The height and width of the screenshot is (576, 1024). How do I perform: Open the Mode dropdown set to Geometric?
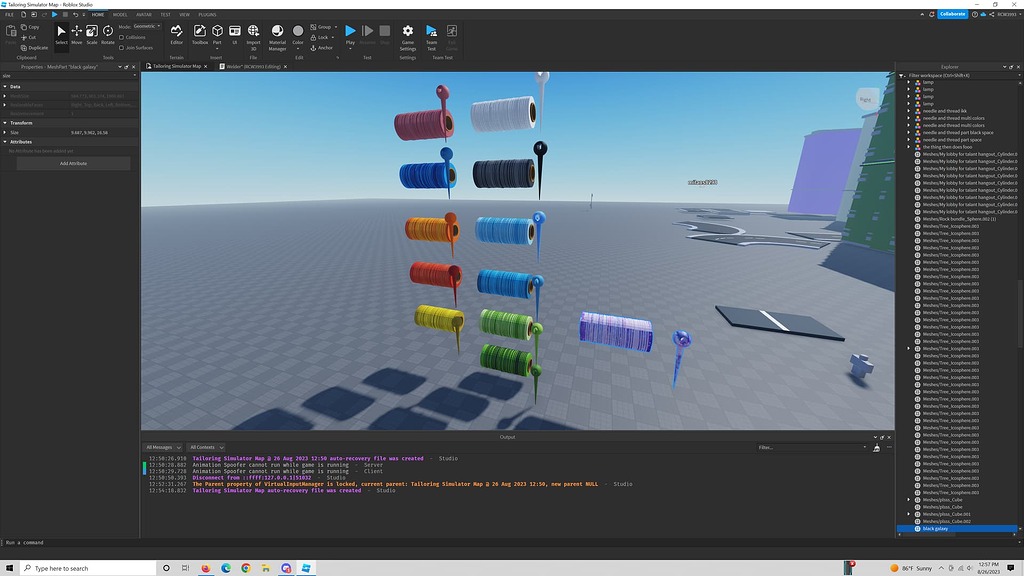coord(145,27)
